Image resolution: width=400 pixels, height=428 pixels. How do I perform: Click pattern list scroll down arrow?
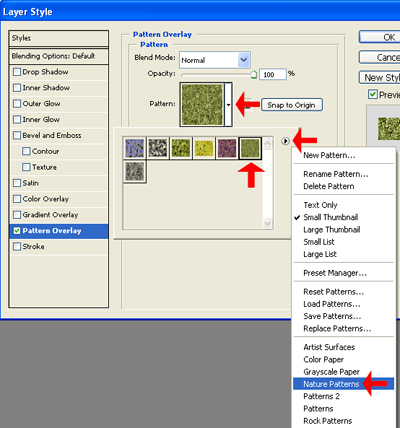click(x=267, y=223)
